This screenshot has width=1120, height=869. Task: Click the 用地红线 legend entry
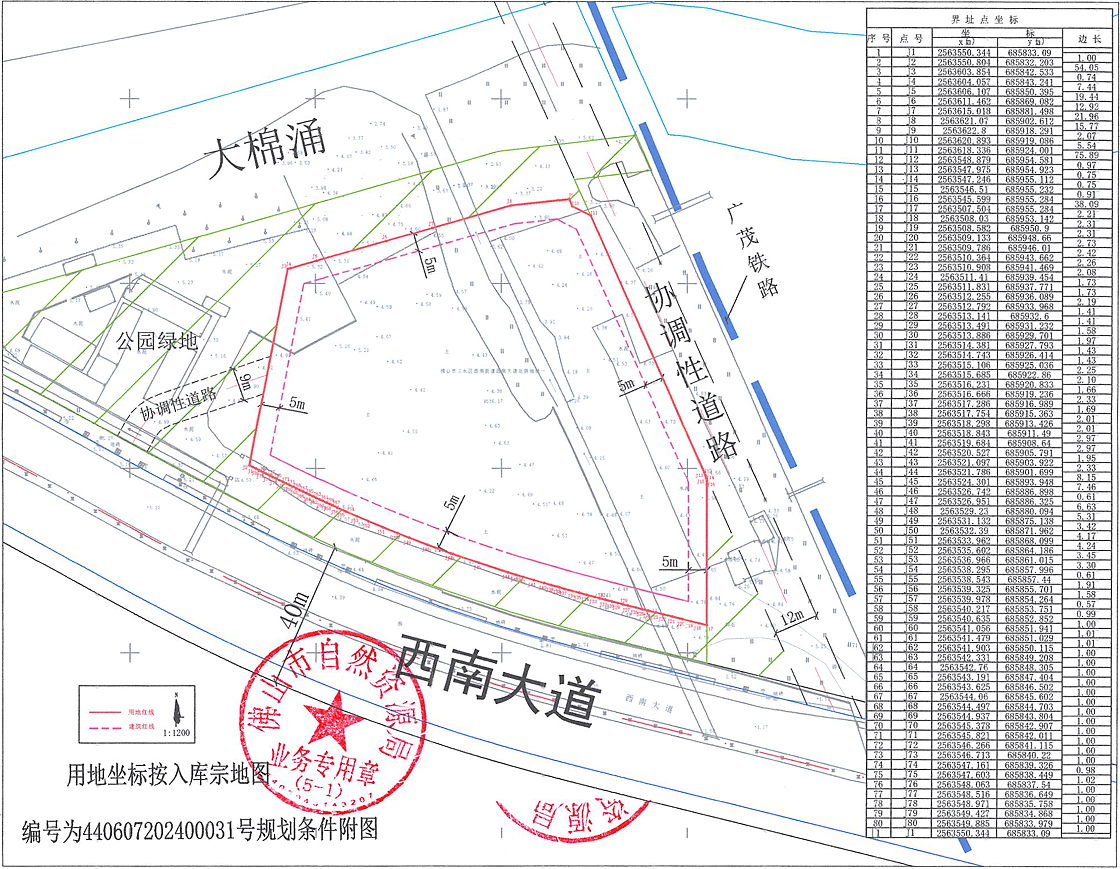click(140, 713)
